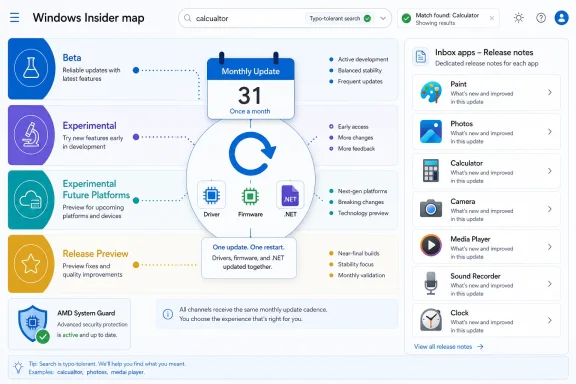Screen dimensions: 576x384
Task: Click More feedback bullet text
Action: (356, 149)
